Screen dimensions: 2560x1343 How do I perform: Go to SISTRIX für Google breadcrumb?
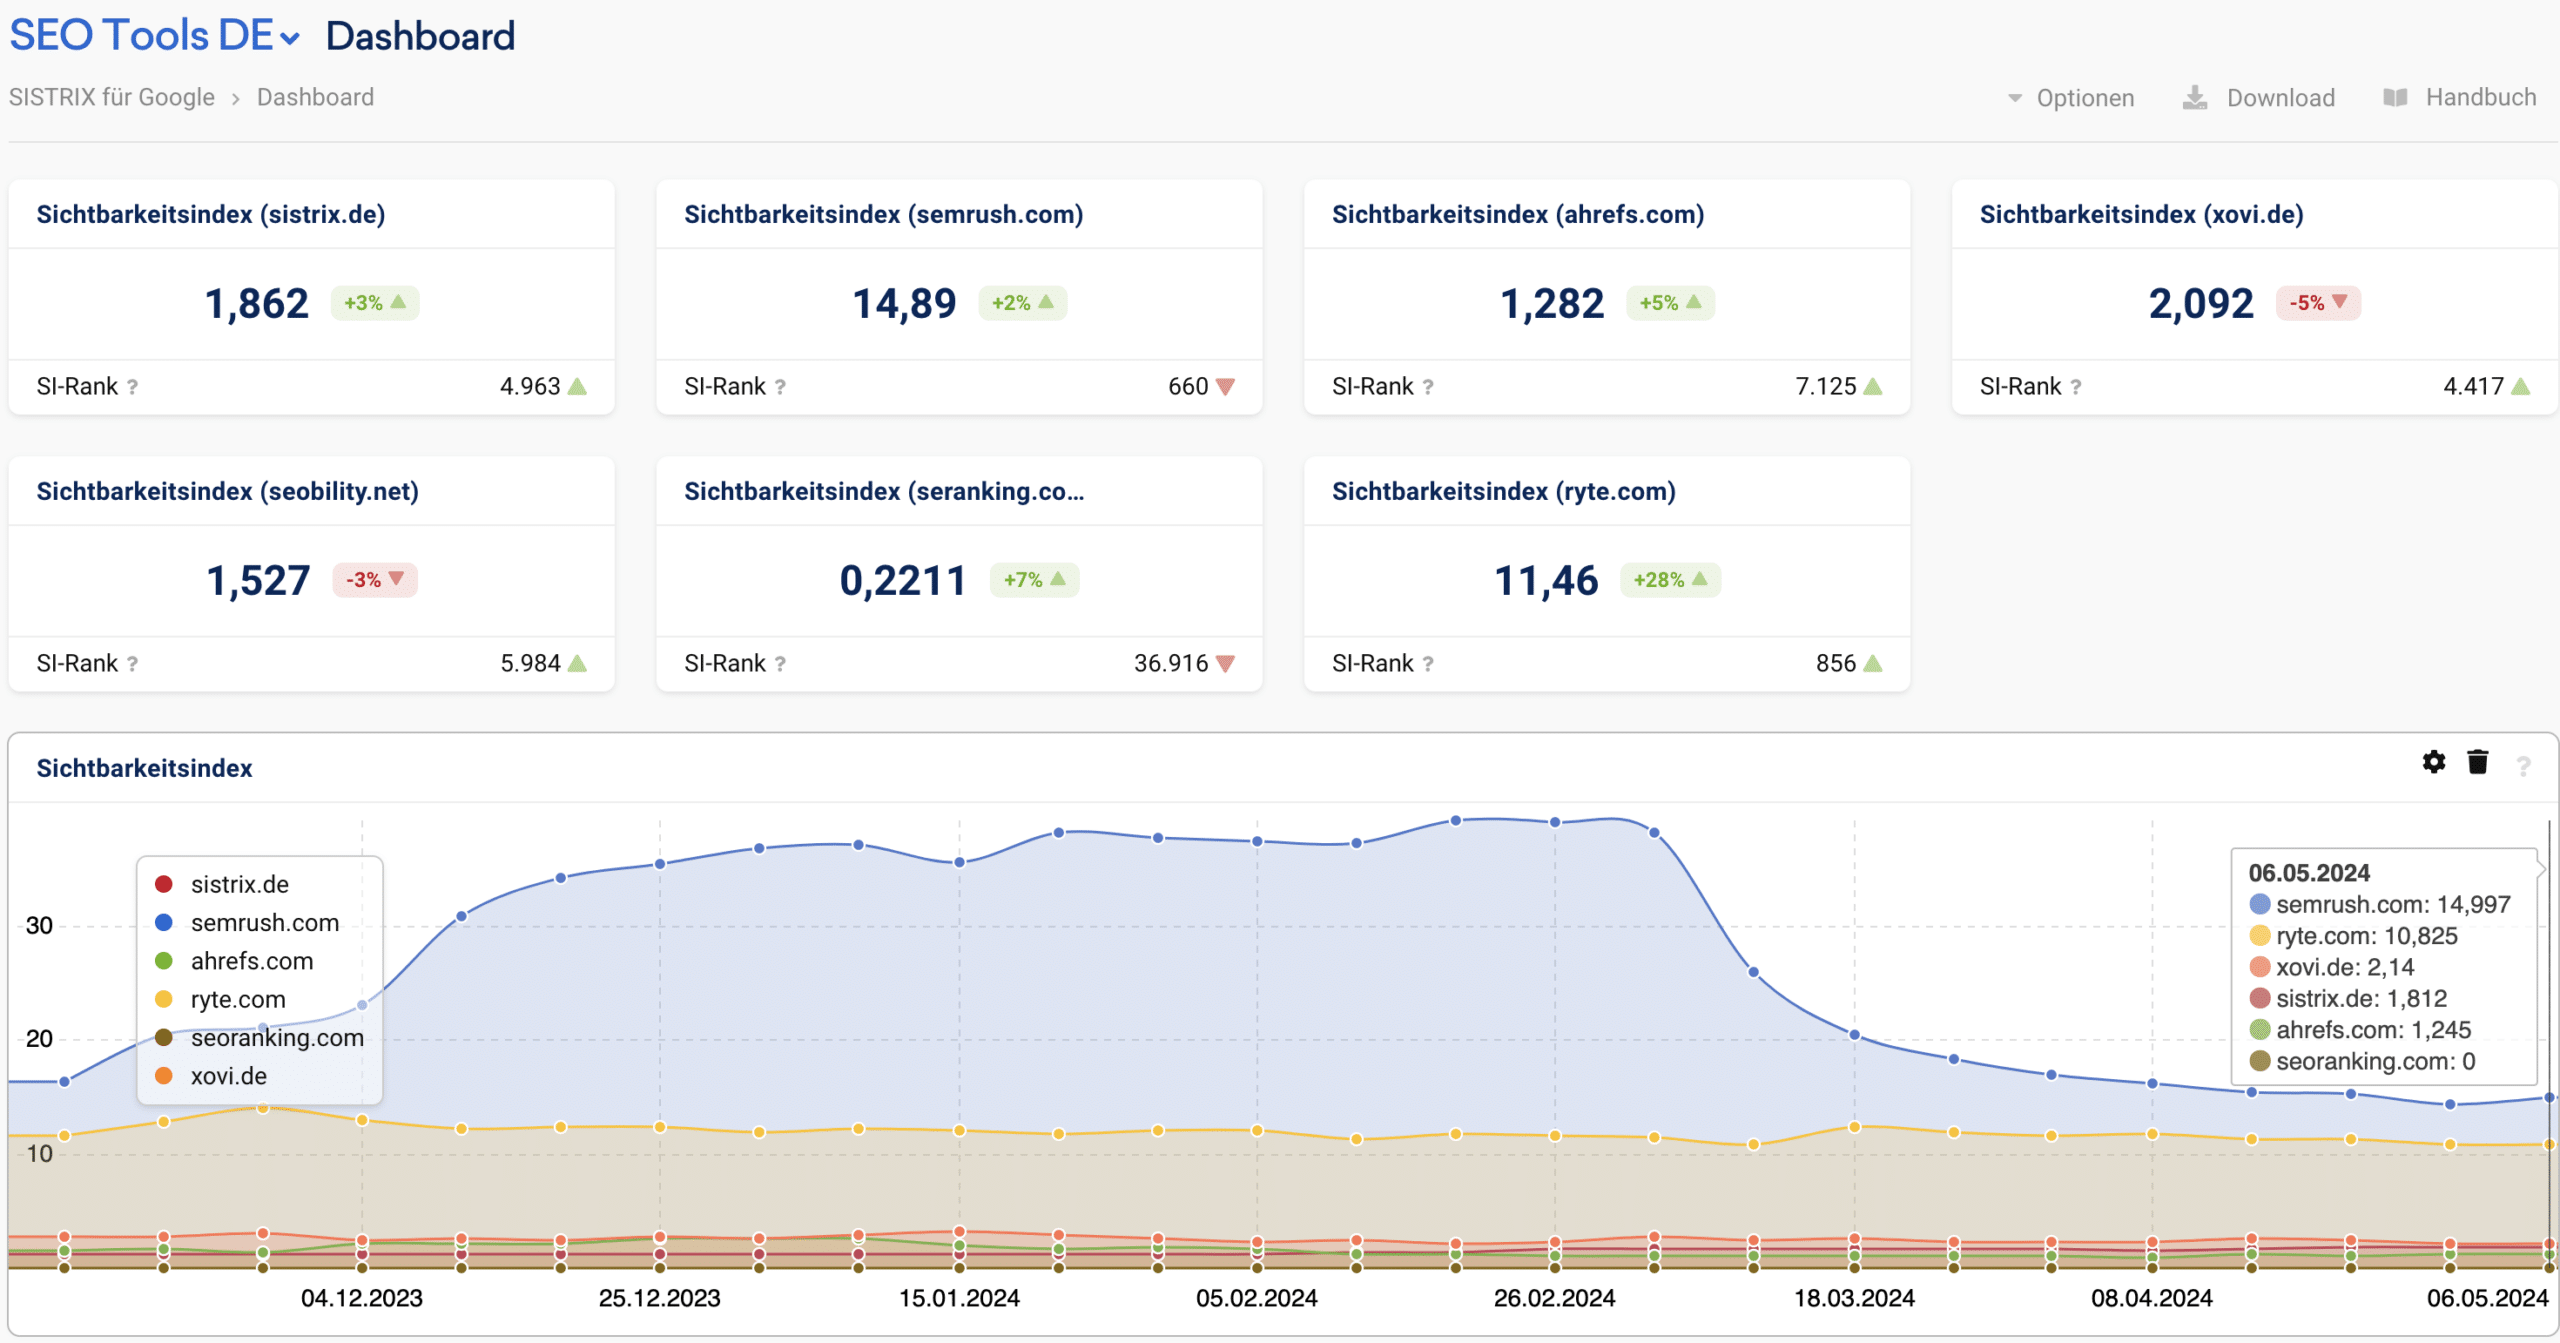point(112,97)
